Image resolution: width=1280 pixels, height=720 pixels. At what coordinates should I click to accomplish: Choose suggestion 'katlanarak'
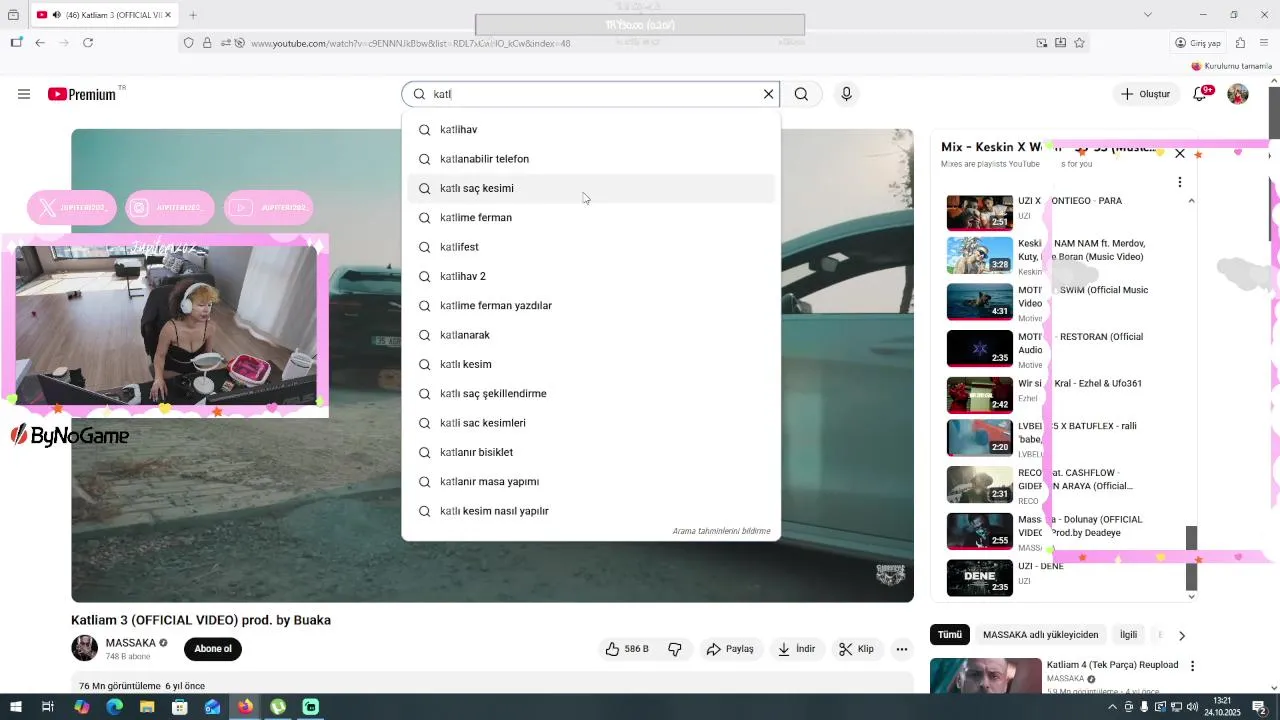pos(591,335)
